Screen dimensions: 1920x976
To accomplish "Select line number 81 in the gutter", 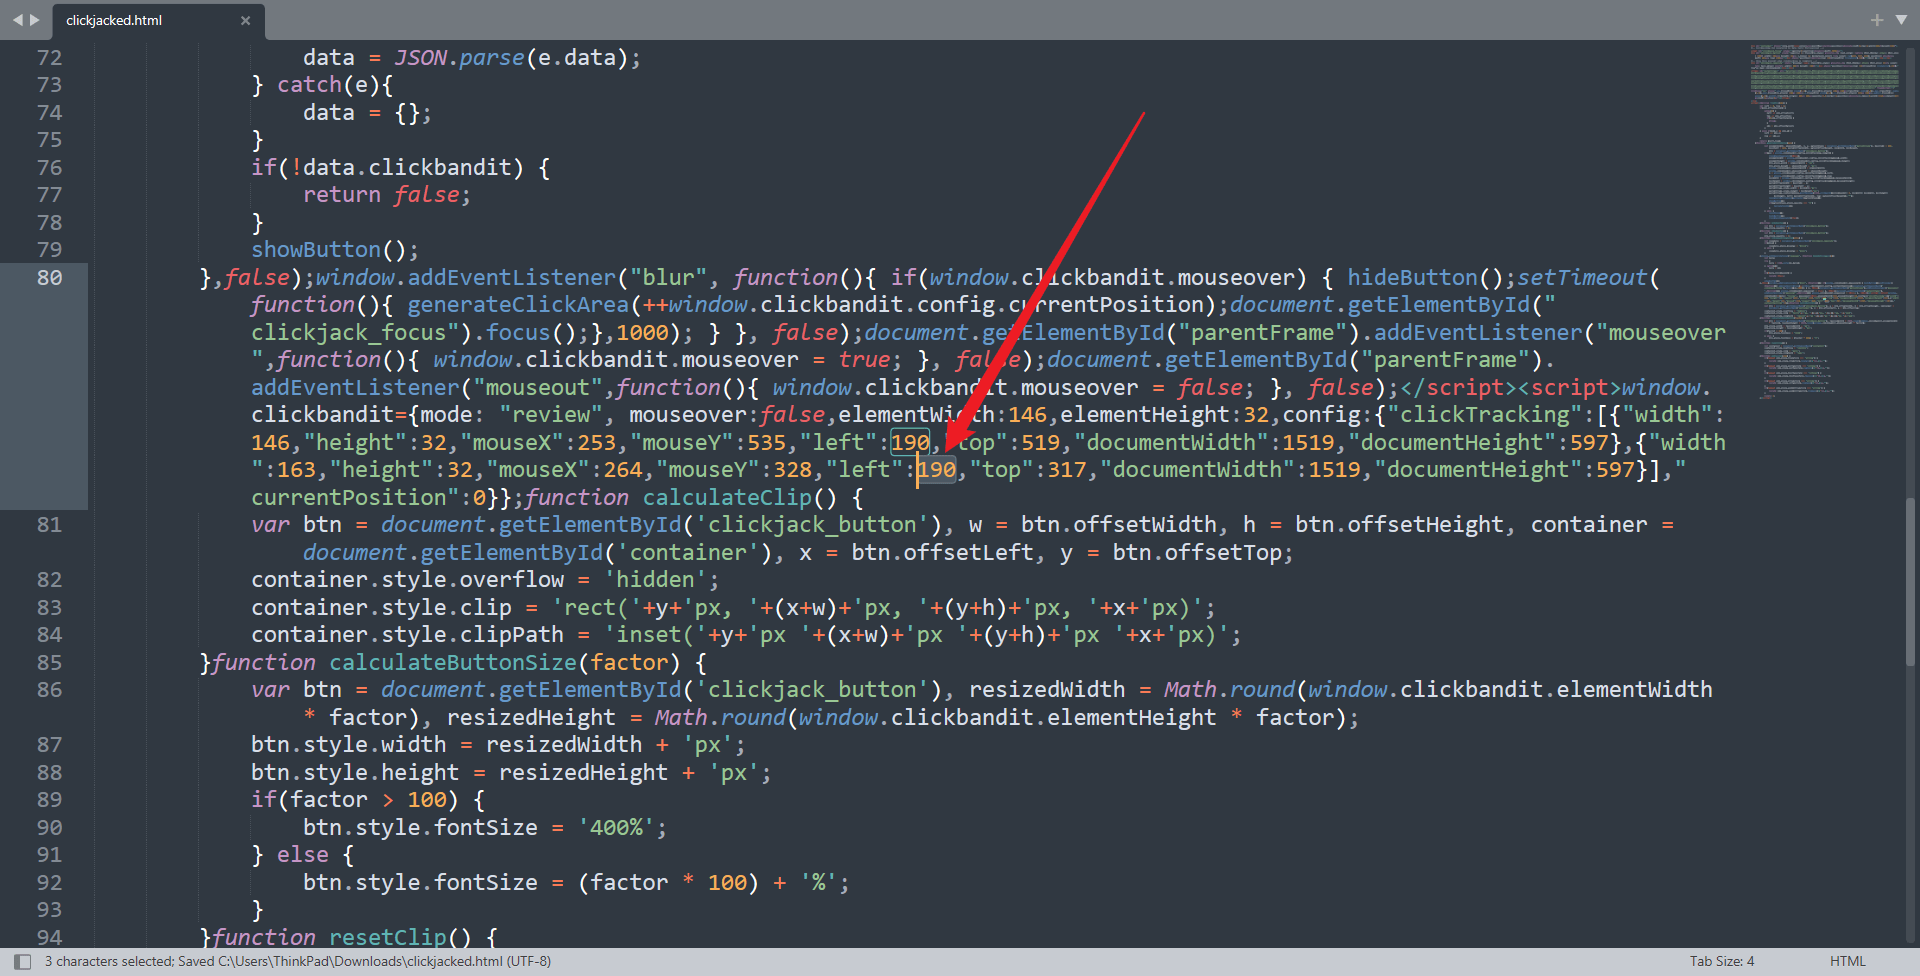I will 49,525.
